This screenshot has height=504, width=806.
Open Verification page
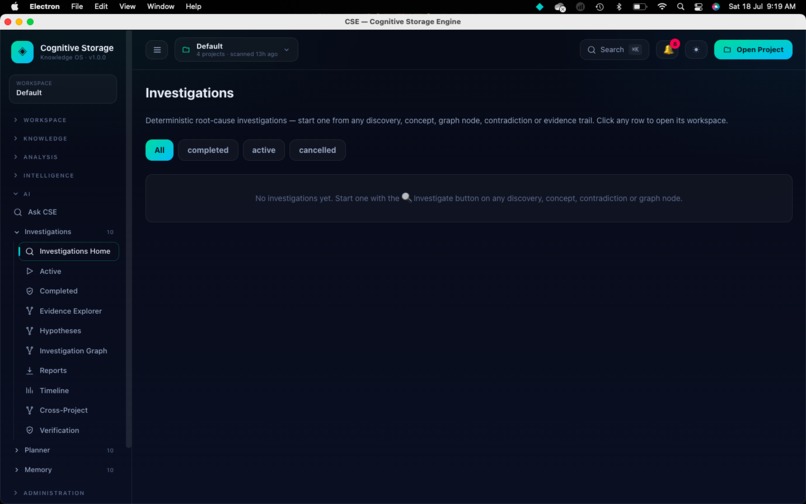click(68, 430)
